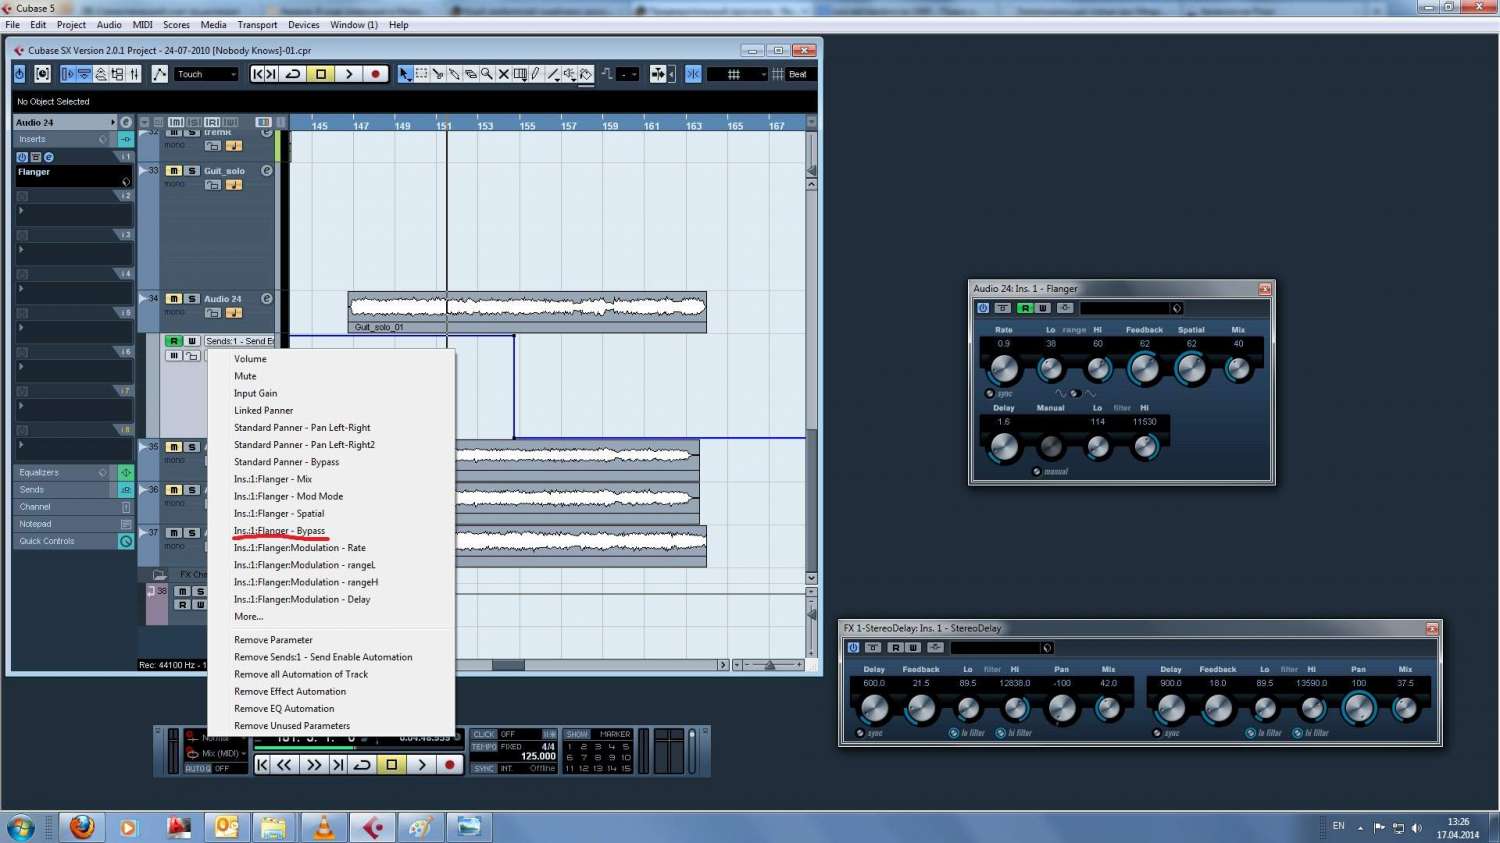Open the Transport menu
Screen dimensions: 1500x843
pos(257,25)
